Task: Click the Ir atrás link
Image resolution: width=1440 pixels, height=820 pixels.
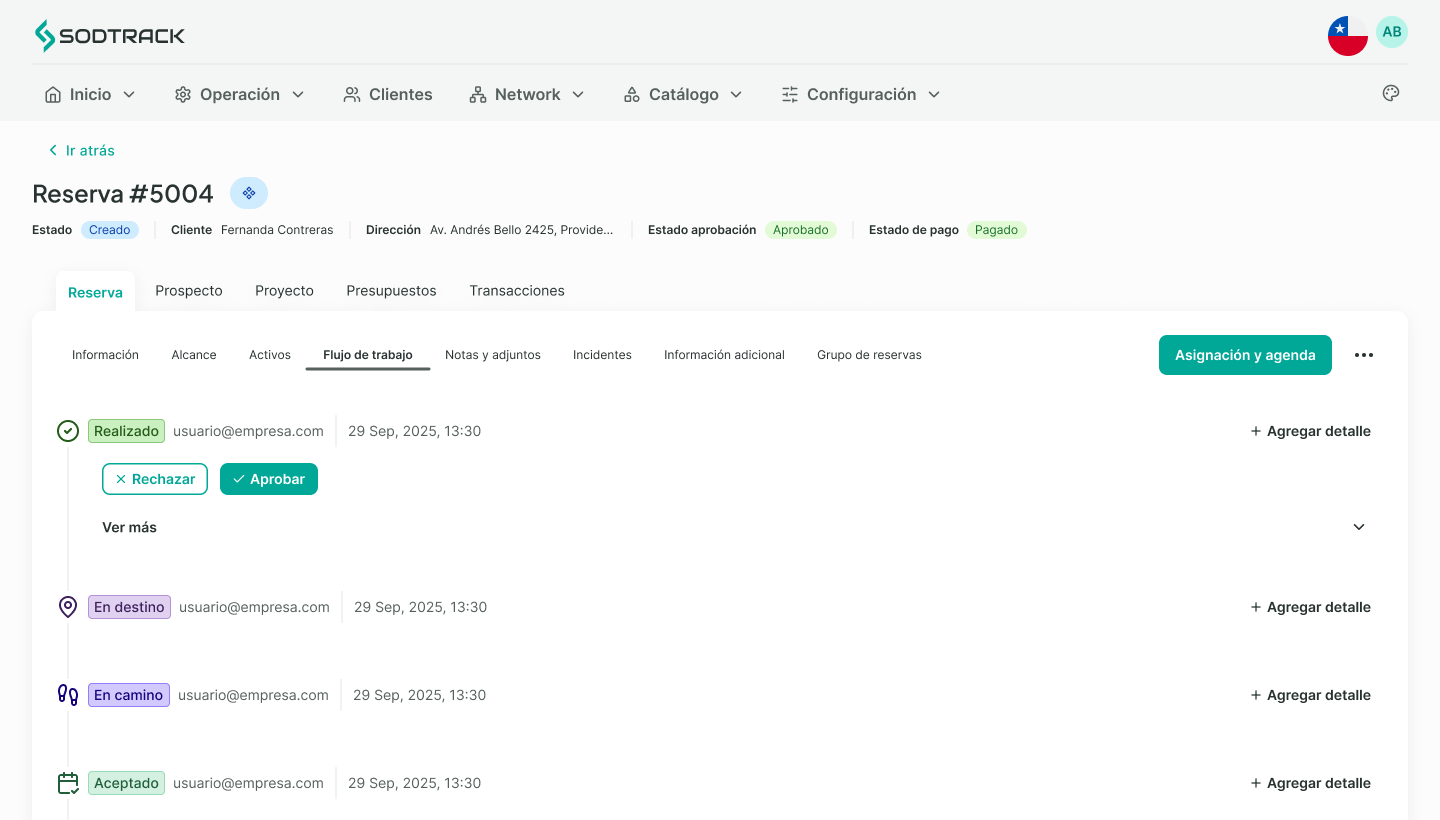Action: pyautogui.click(x=81, y=150)
